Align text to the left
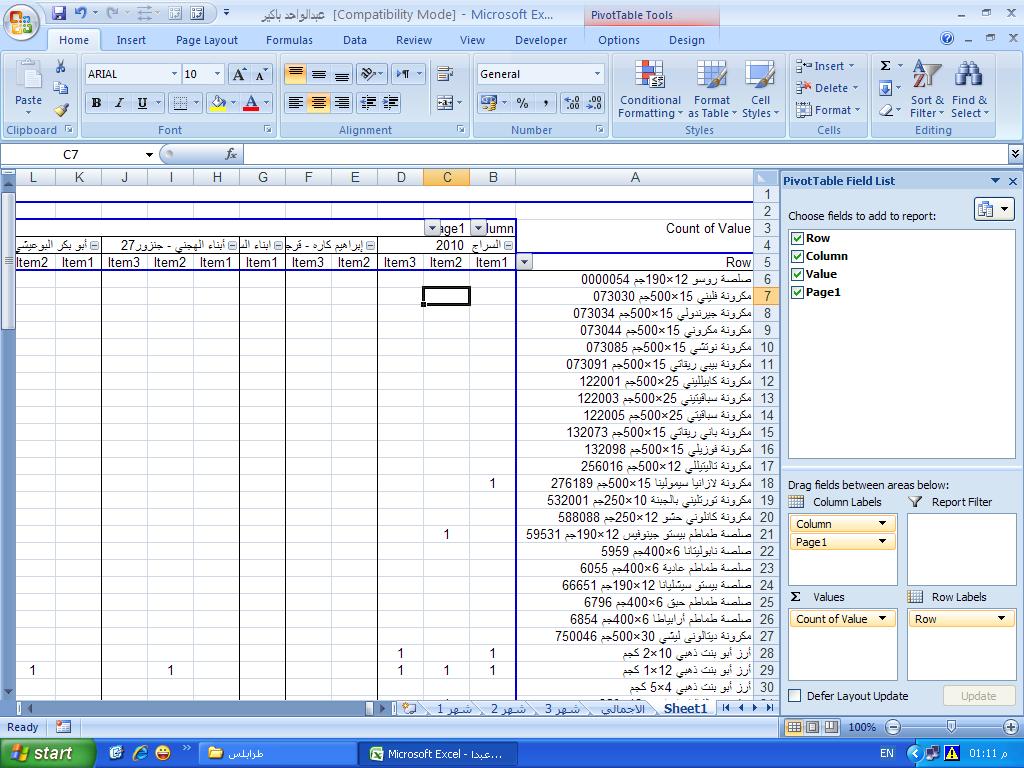 (296, 103)
